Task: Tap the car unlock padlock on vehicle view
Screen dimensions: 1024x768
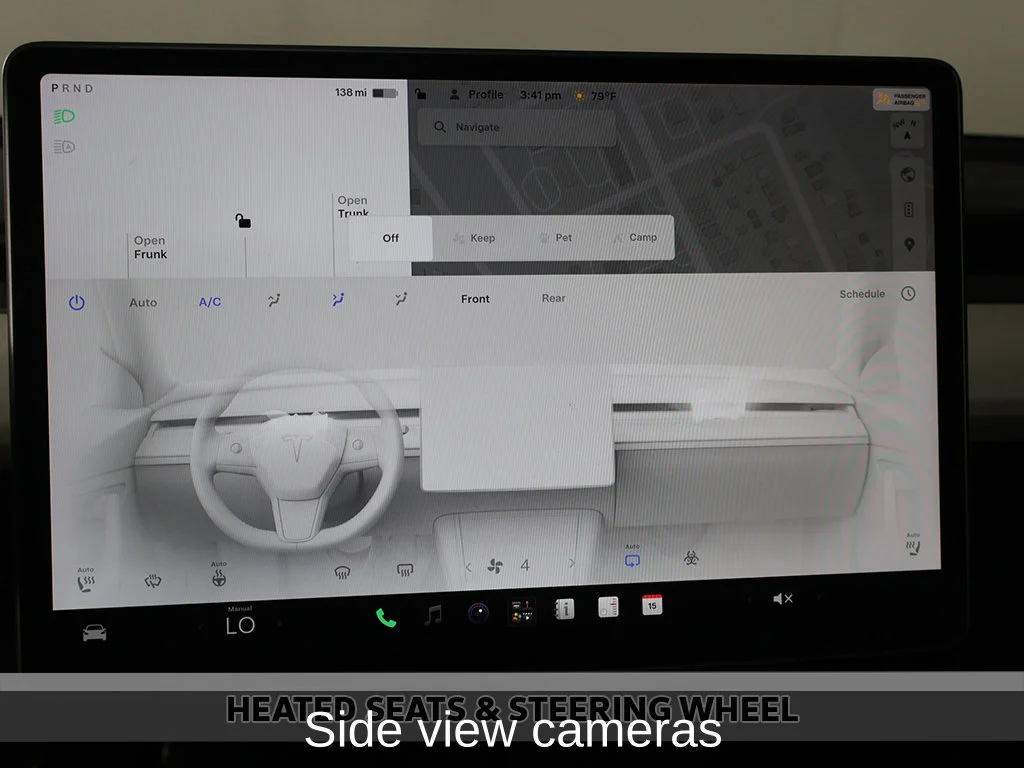Action: (243, 221)
